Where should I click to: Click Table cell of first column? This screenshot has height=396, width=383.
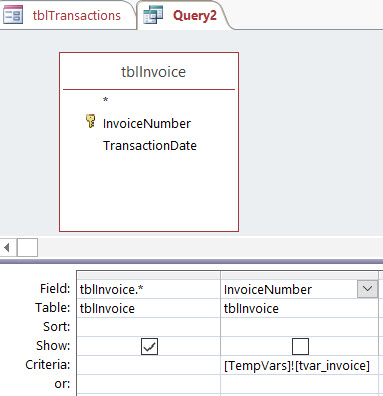[149, 308]
